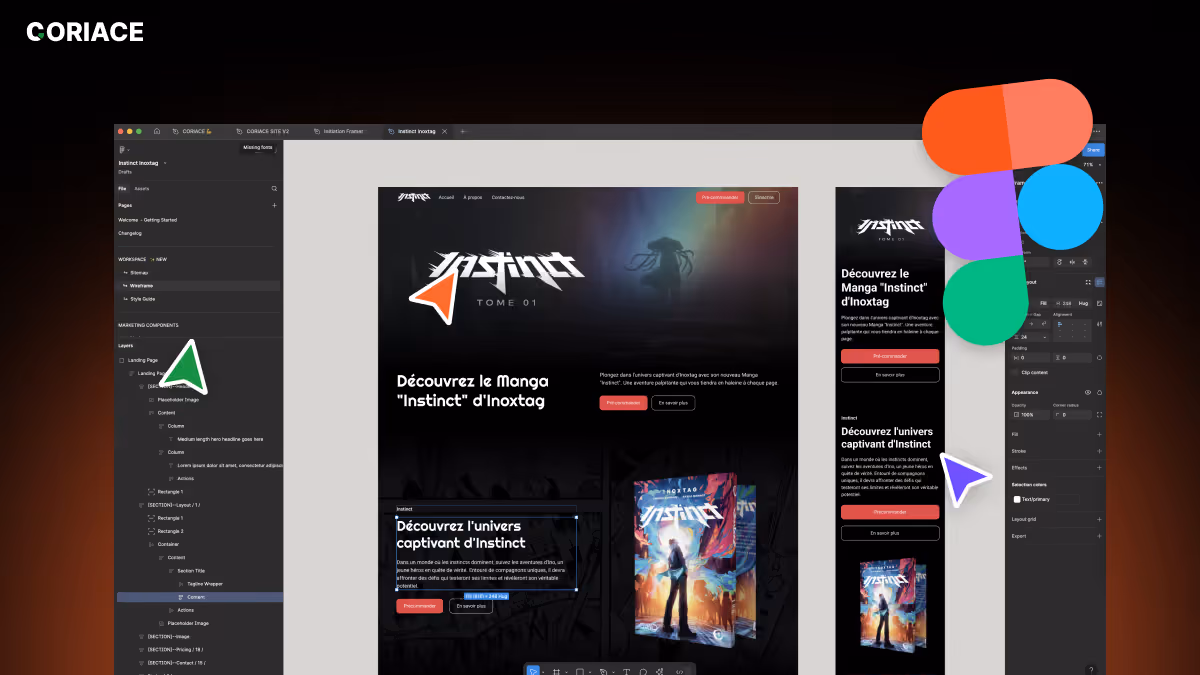Select the Changelog page
Viewport: 1200px width, 675px height.
(130, 233)
